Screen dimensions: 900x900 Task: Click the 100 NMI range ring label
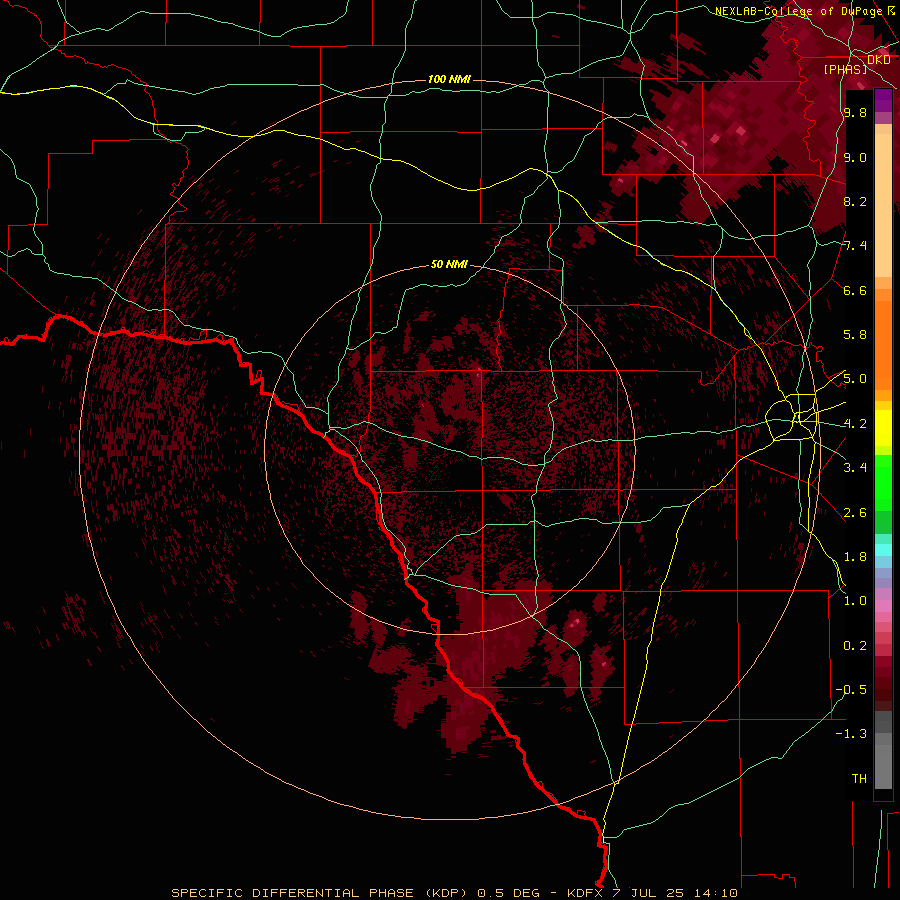pyautogui.click(x=449, y=79)
